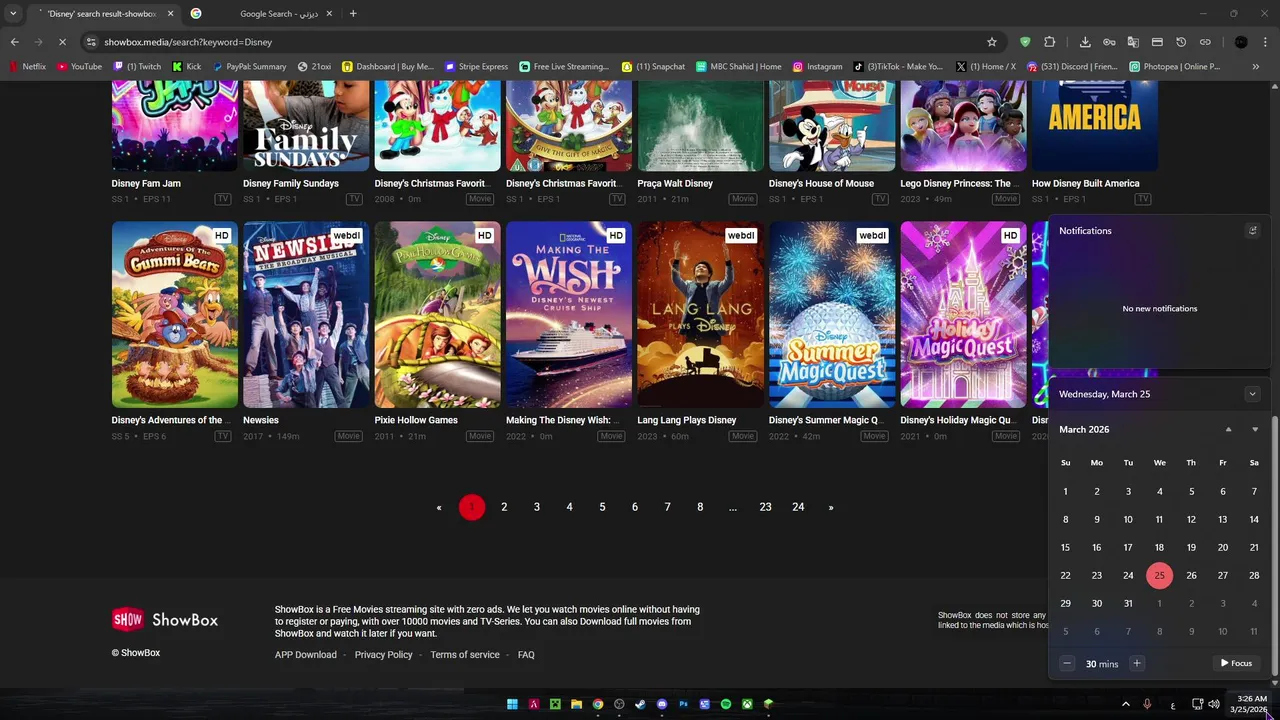1280x720 pixels.
Task: Open Discord from the taskbar
Action: [662, 704]
